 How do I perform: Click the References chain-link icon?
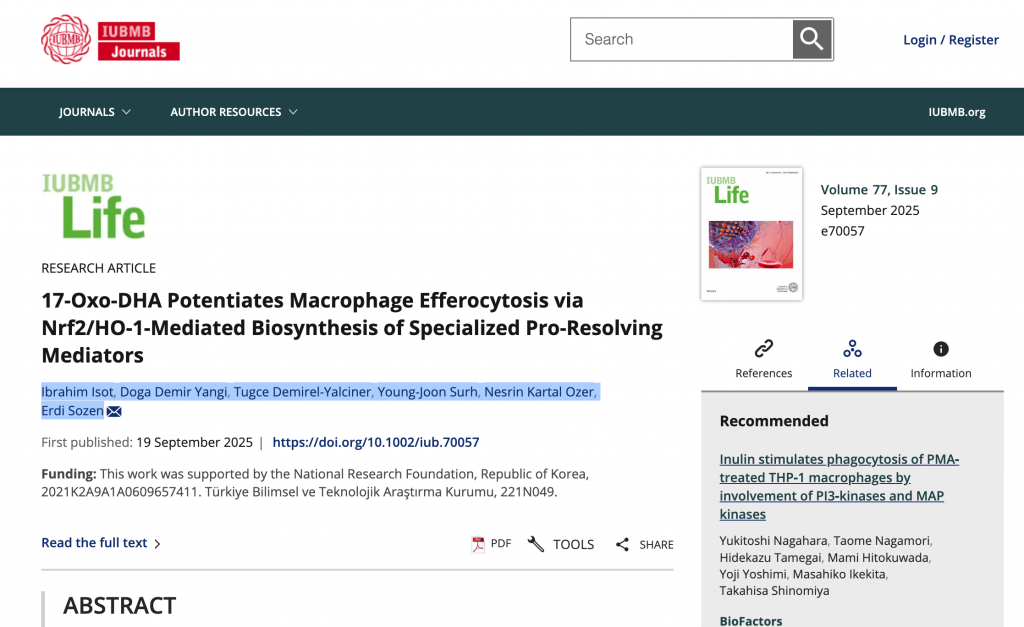(x=764, y=349)
